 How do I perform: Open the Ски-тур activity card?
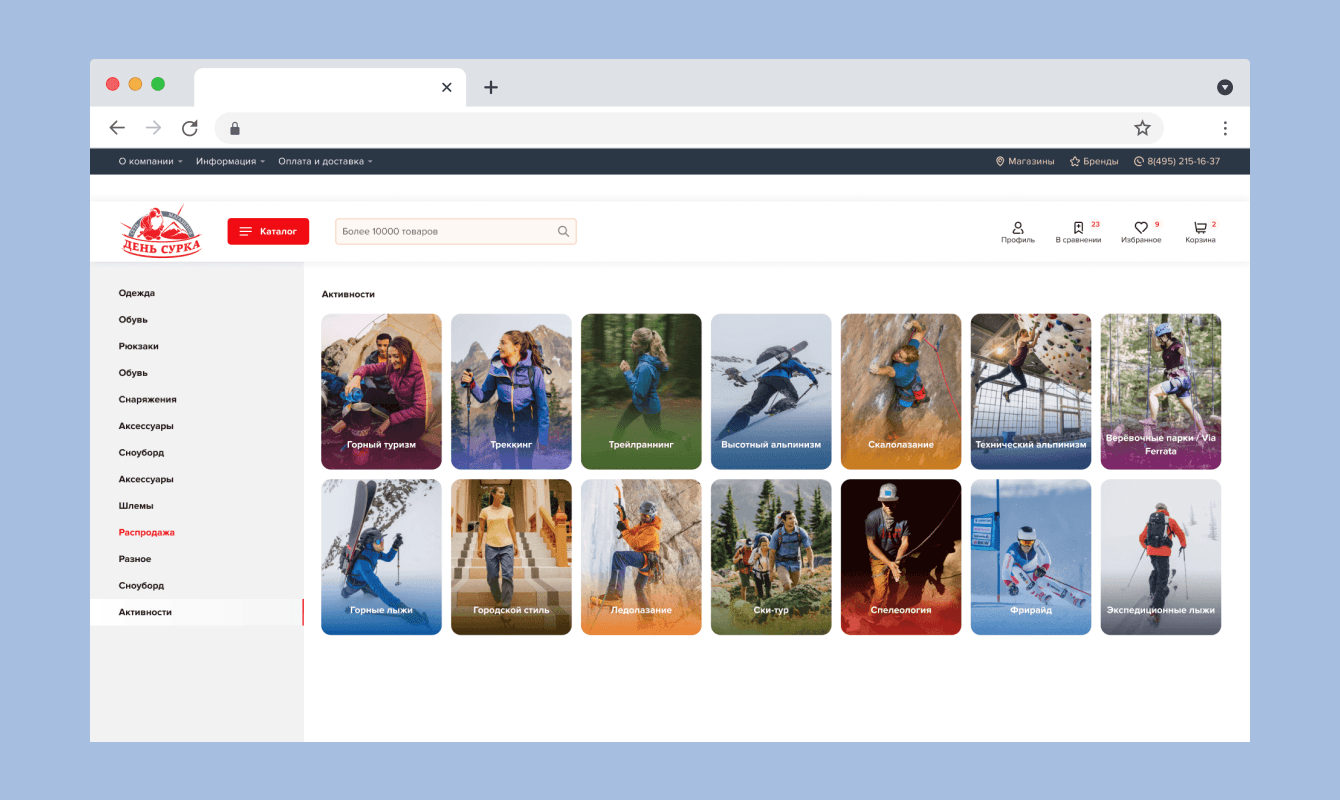[771, 557]
